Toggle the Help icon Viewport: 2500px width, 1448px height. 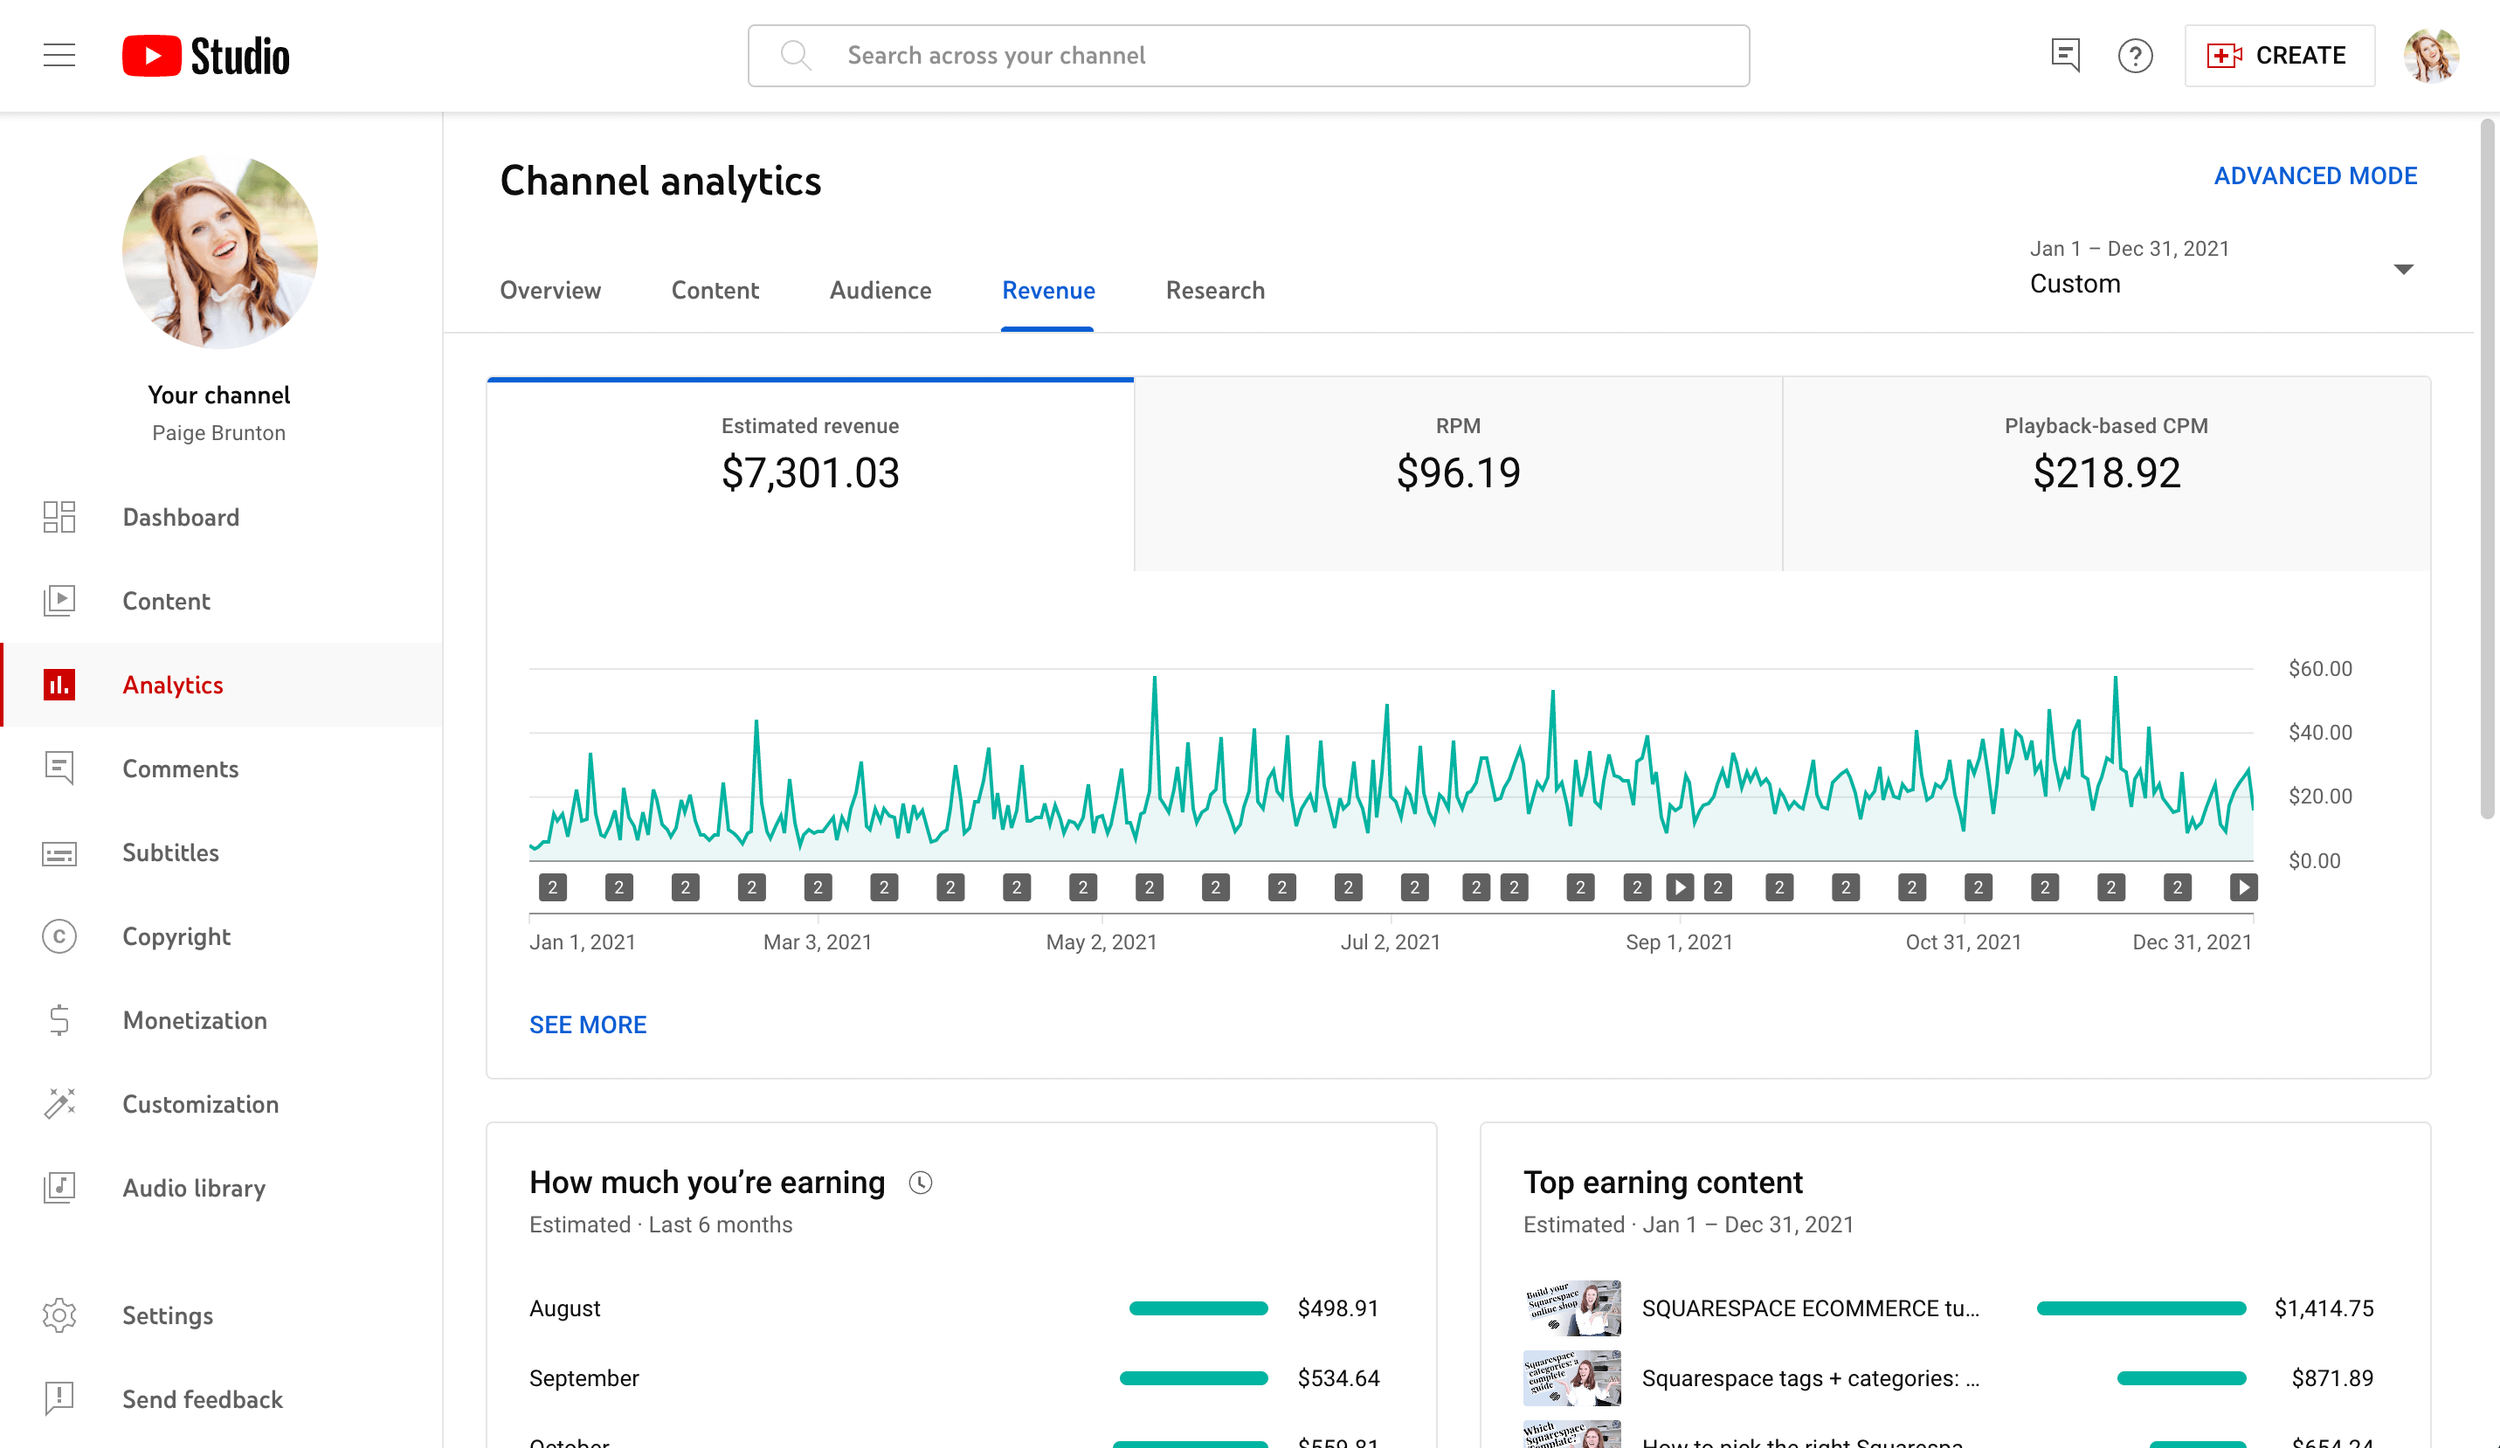[x=2135, y=55]
